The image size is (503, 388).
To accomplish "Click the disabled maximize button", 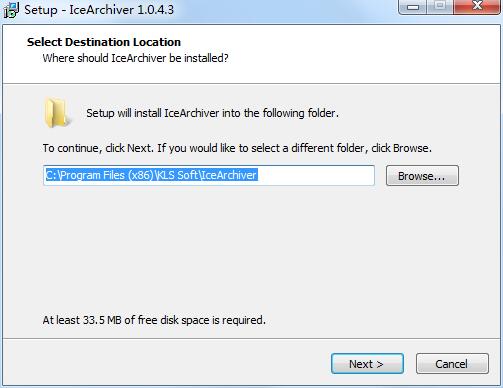I will [440, 6].
